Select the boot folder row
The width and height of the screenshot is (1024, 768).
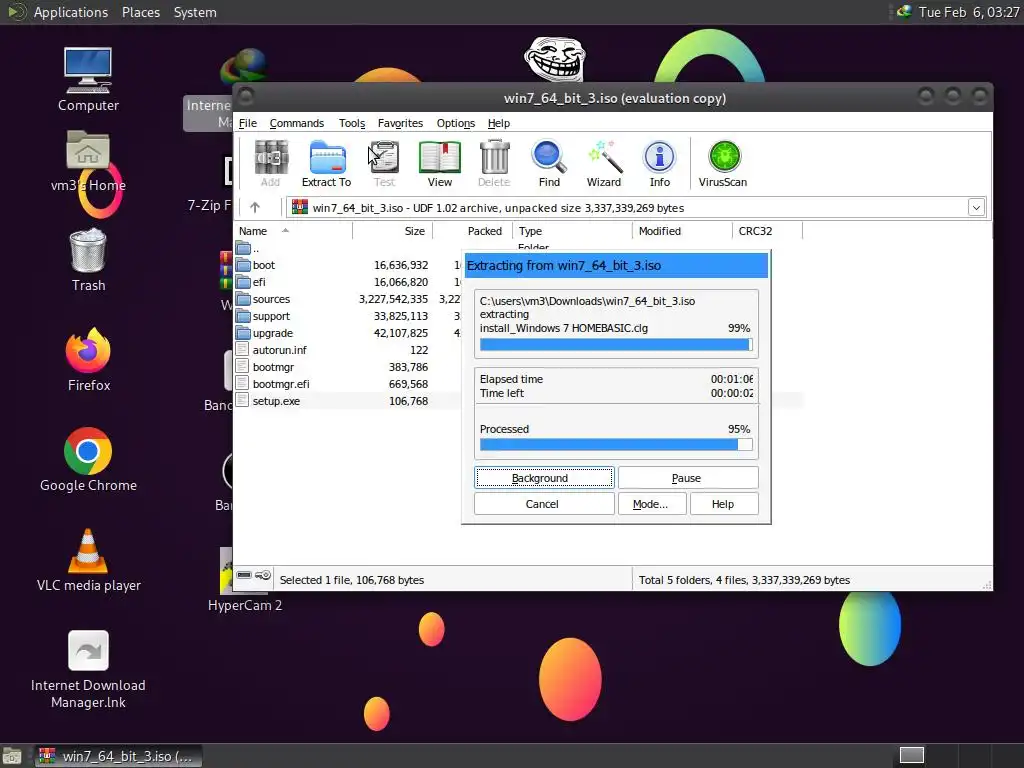click(x=347, y=265)
